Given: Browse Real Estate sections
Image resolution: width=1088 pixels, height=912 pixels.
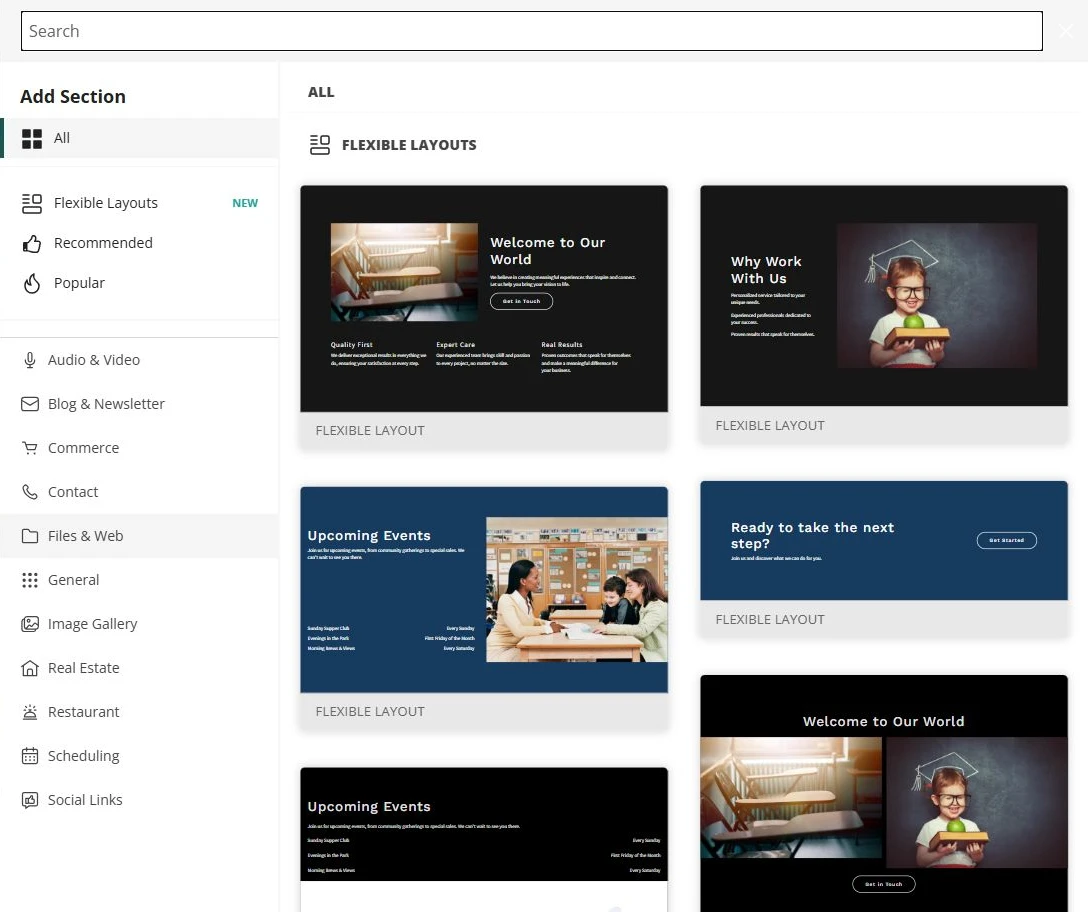Looking at the screenshot, I should click(x=140, y=668).
